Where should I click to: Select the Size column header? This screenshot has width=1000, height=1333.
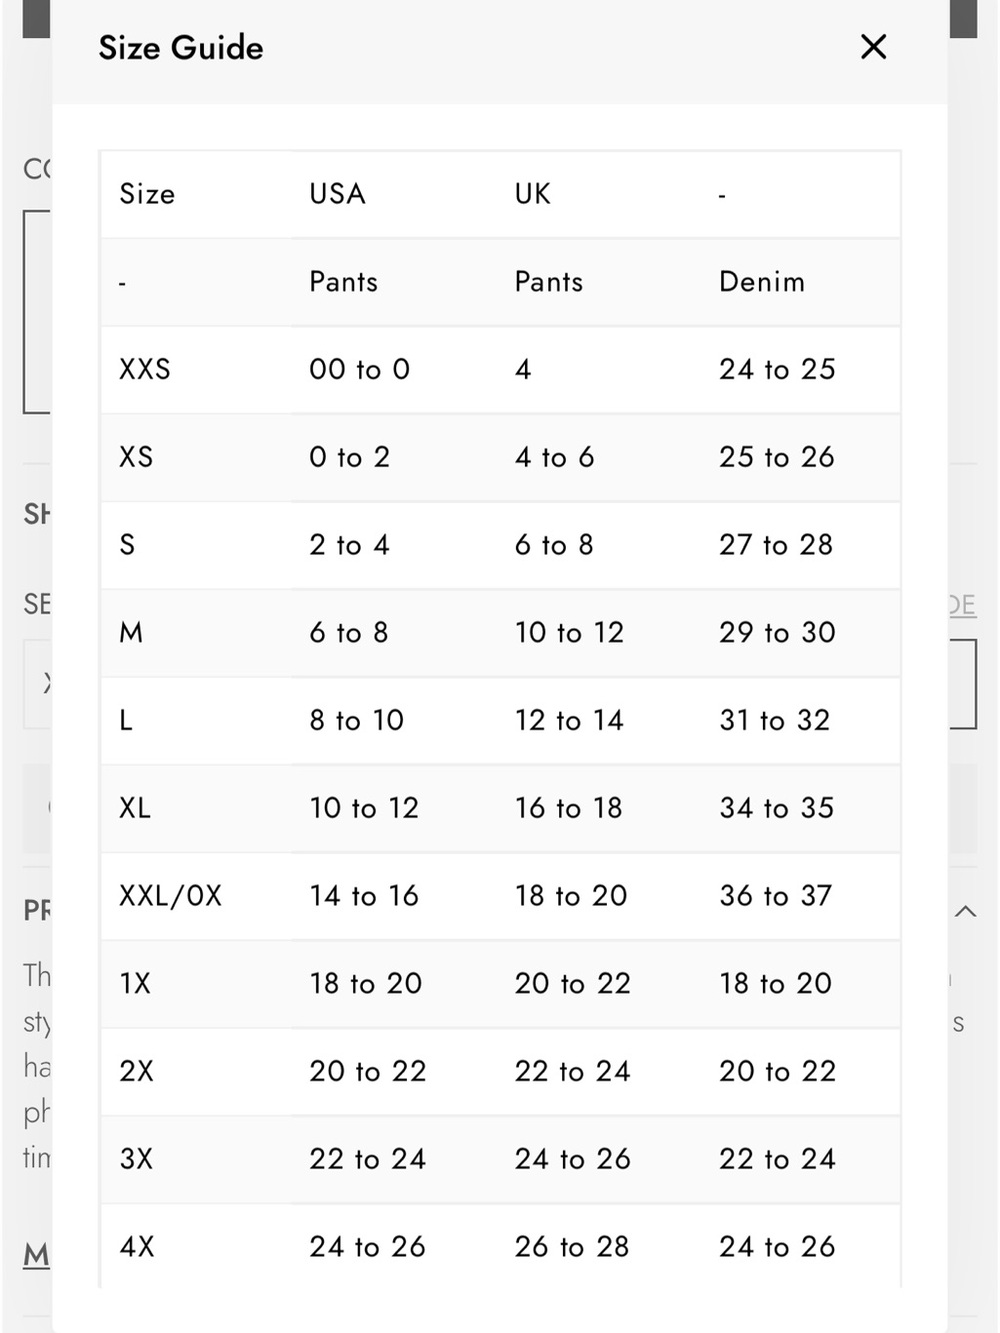[x=147, y=194]
